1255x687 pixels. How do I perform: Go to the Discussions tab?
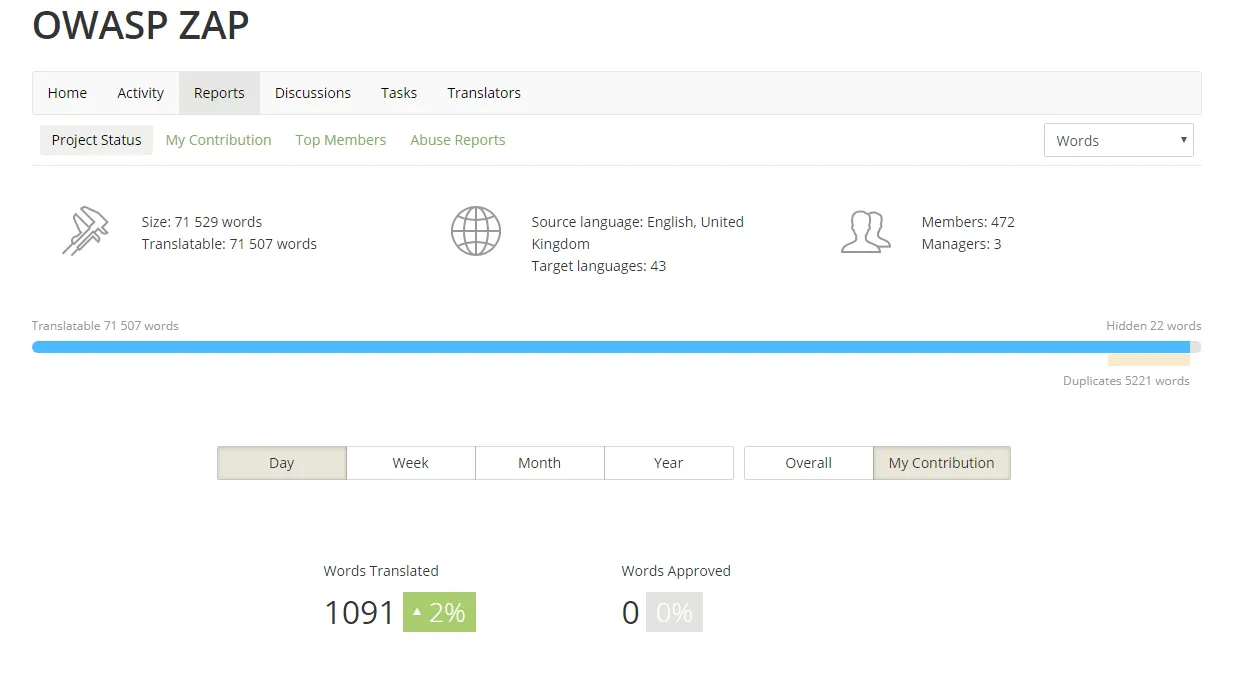pyautogui.click(x=313, y=93)
